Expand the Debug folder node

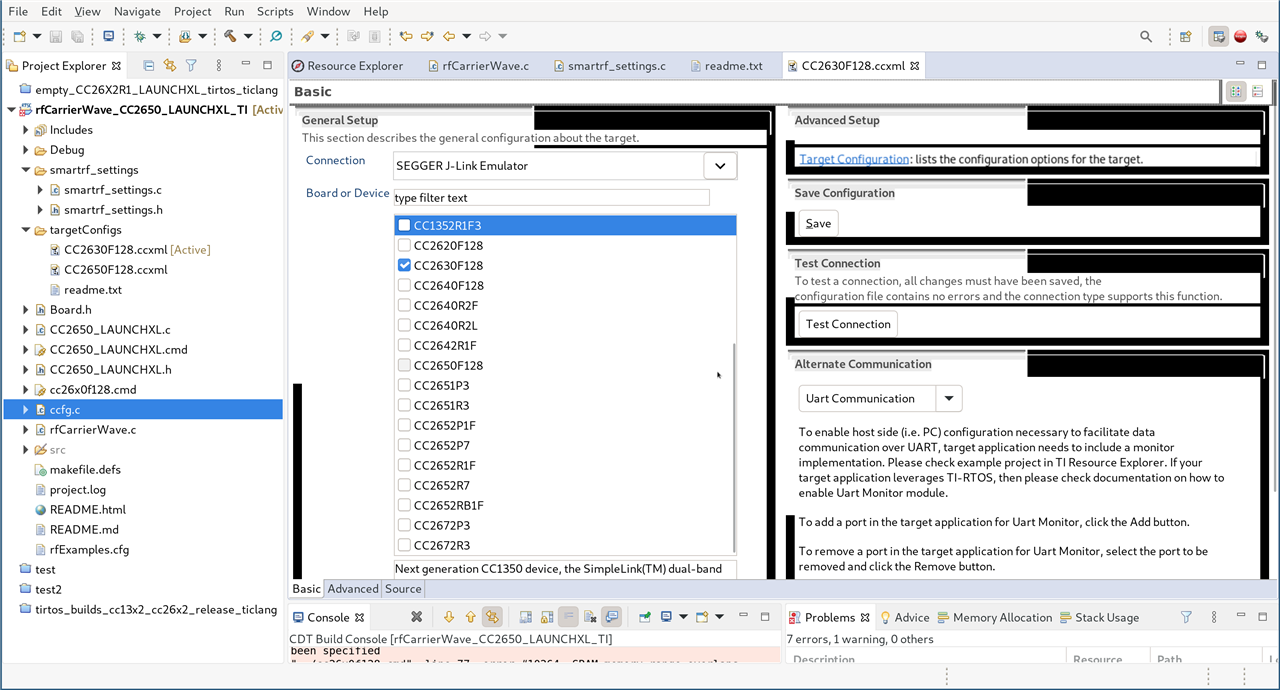point(26,150)
